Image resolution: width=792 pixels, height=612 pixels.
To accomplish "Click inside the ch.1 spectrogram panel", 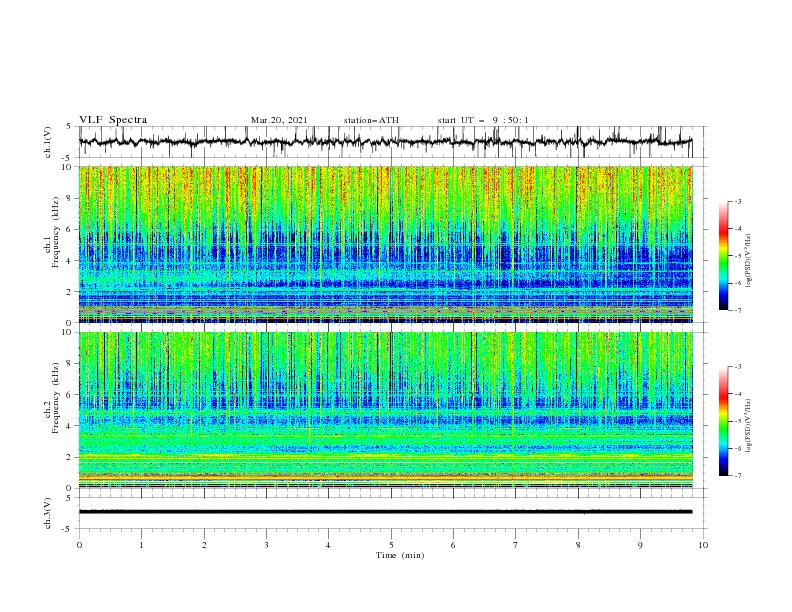I will tap(385, 244).
